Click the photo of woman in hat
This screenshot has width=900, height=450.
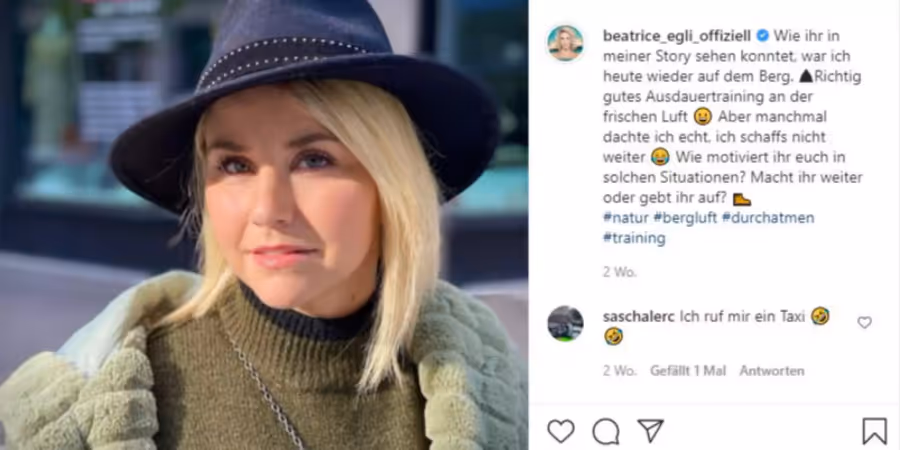(264, 225)
